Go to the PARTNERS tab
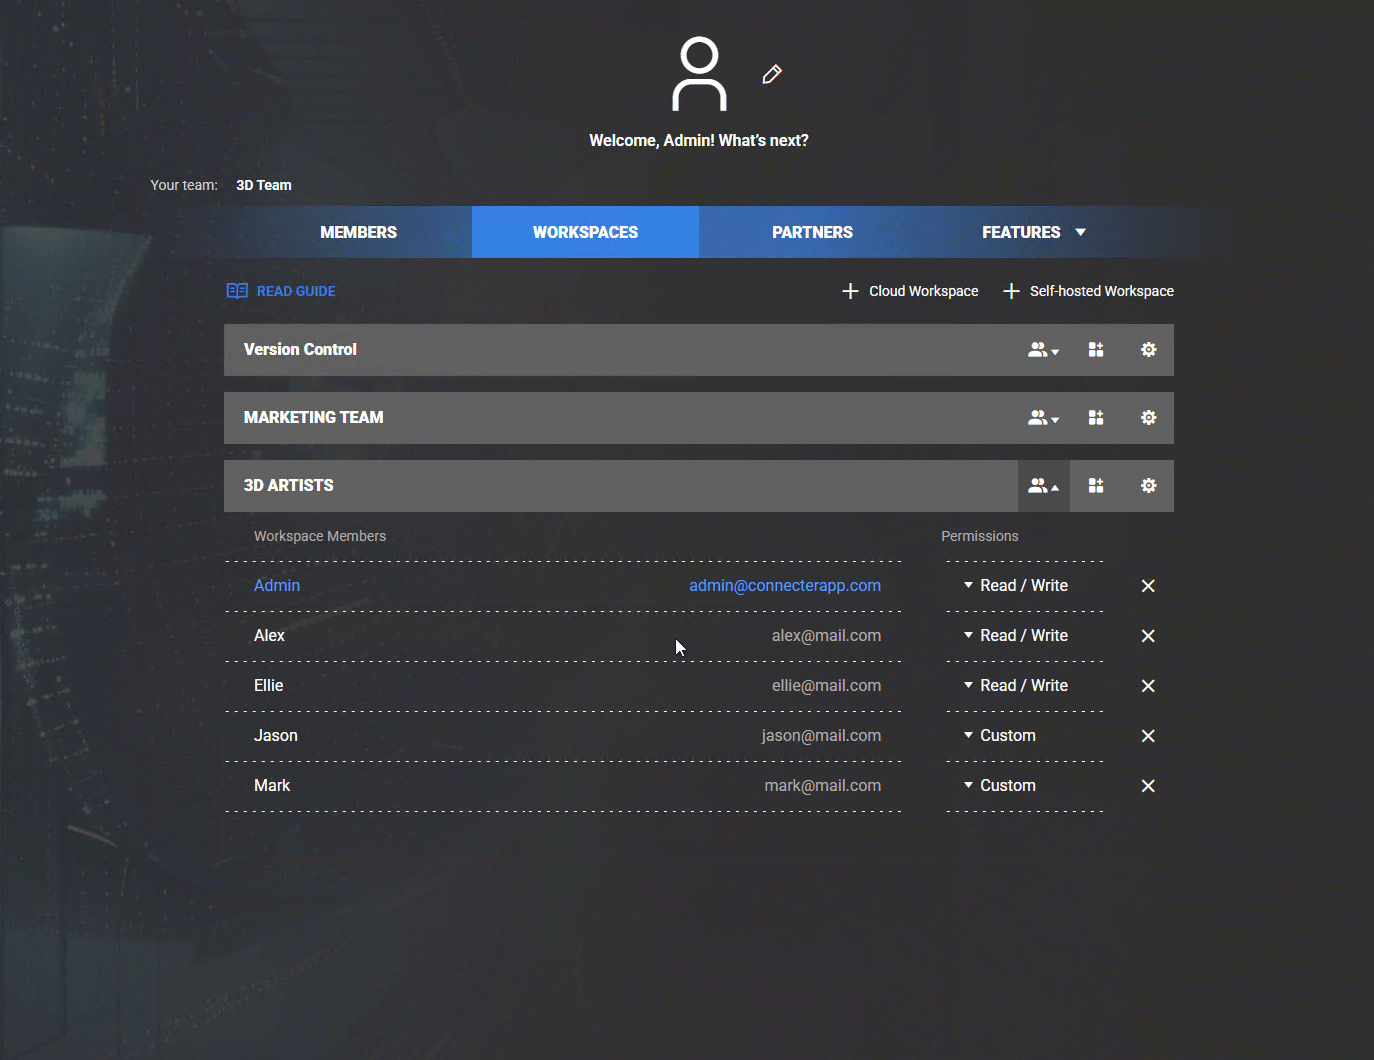The width and height of the screenshot is (1374, 1060). [812, 232]
